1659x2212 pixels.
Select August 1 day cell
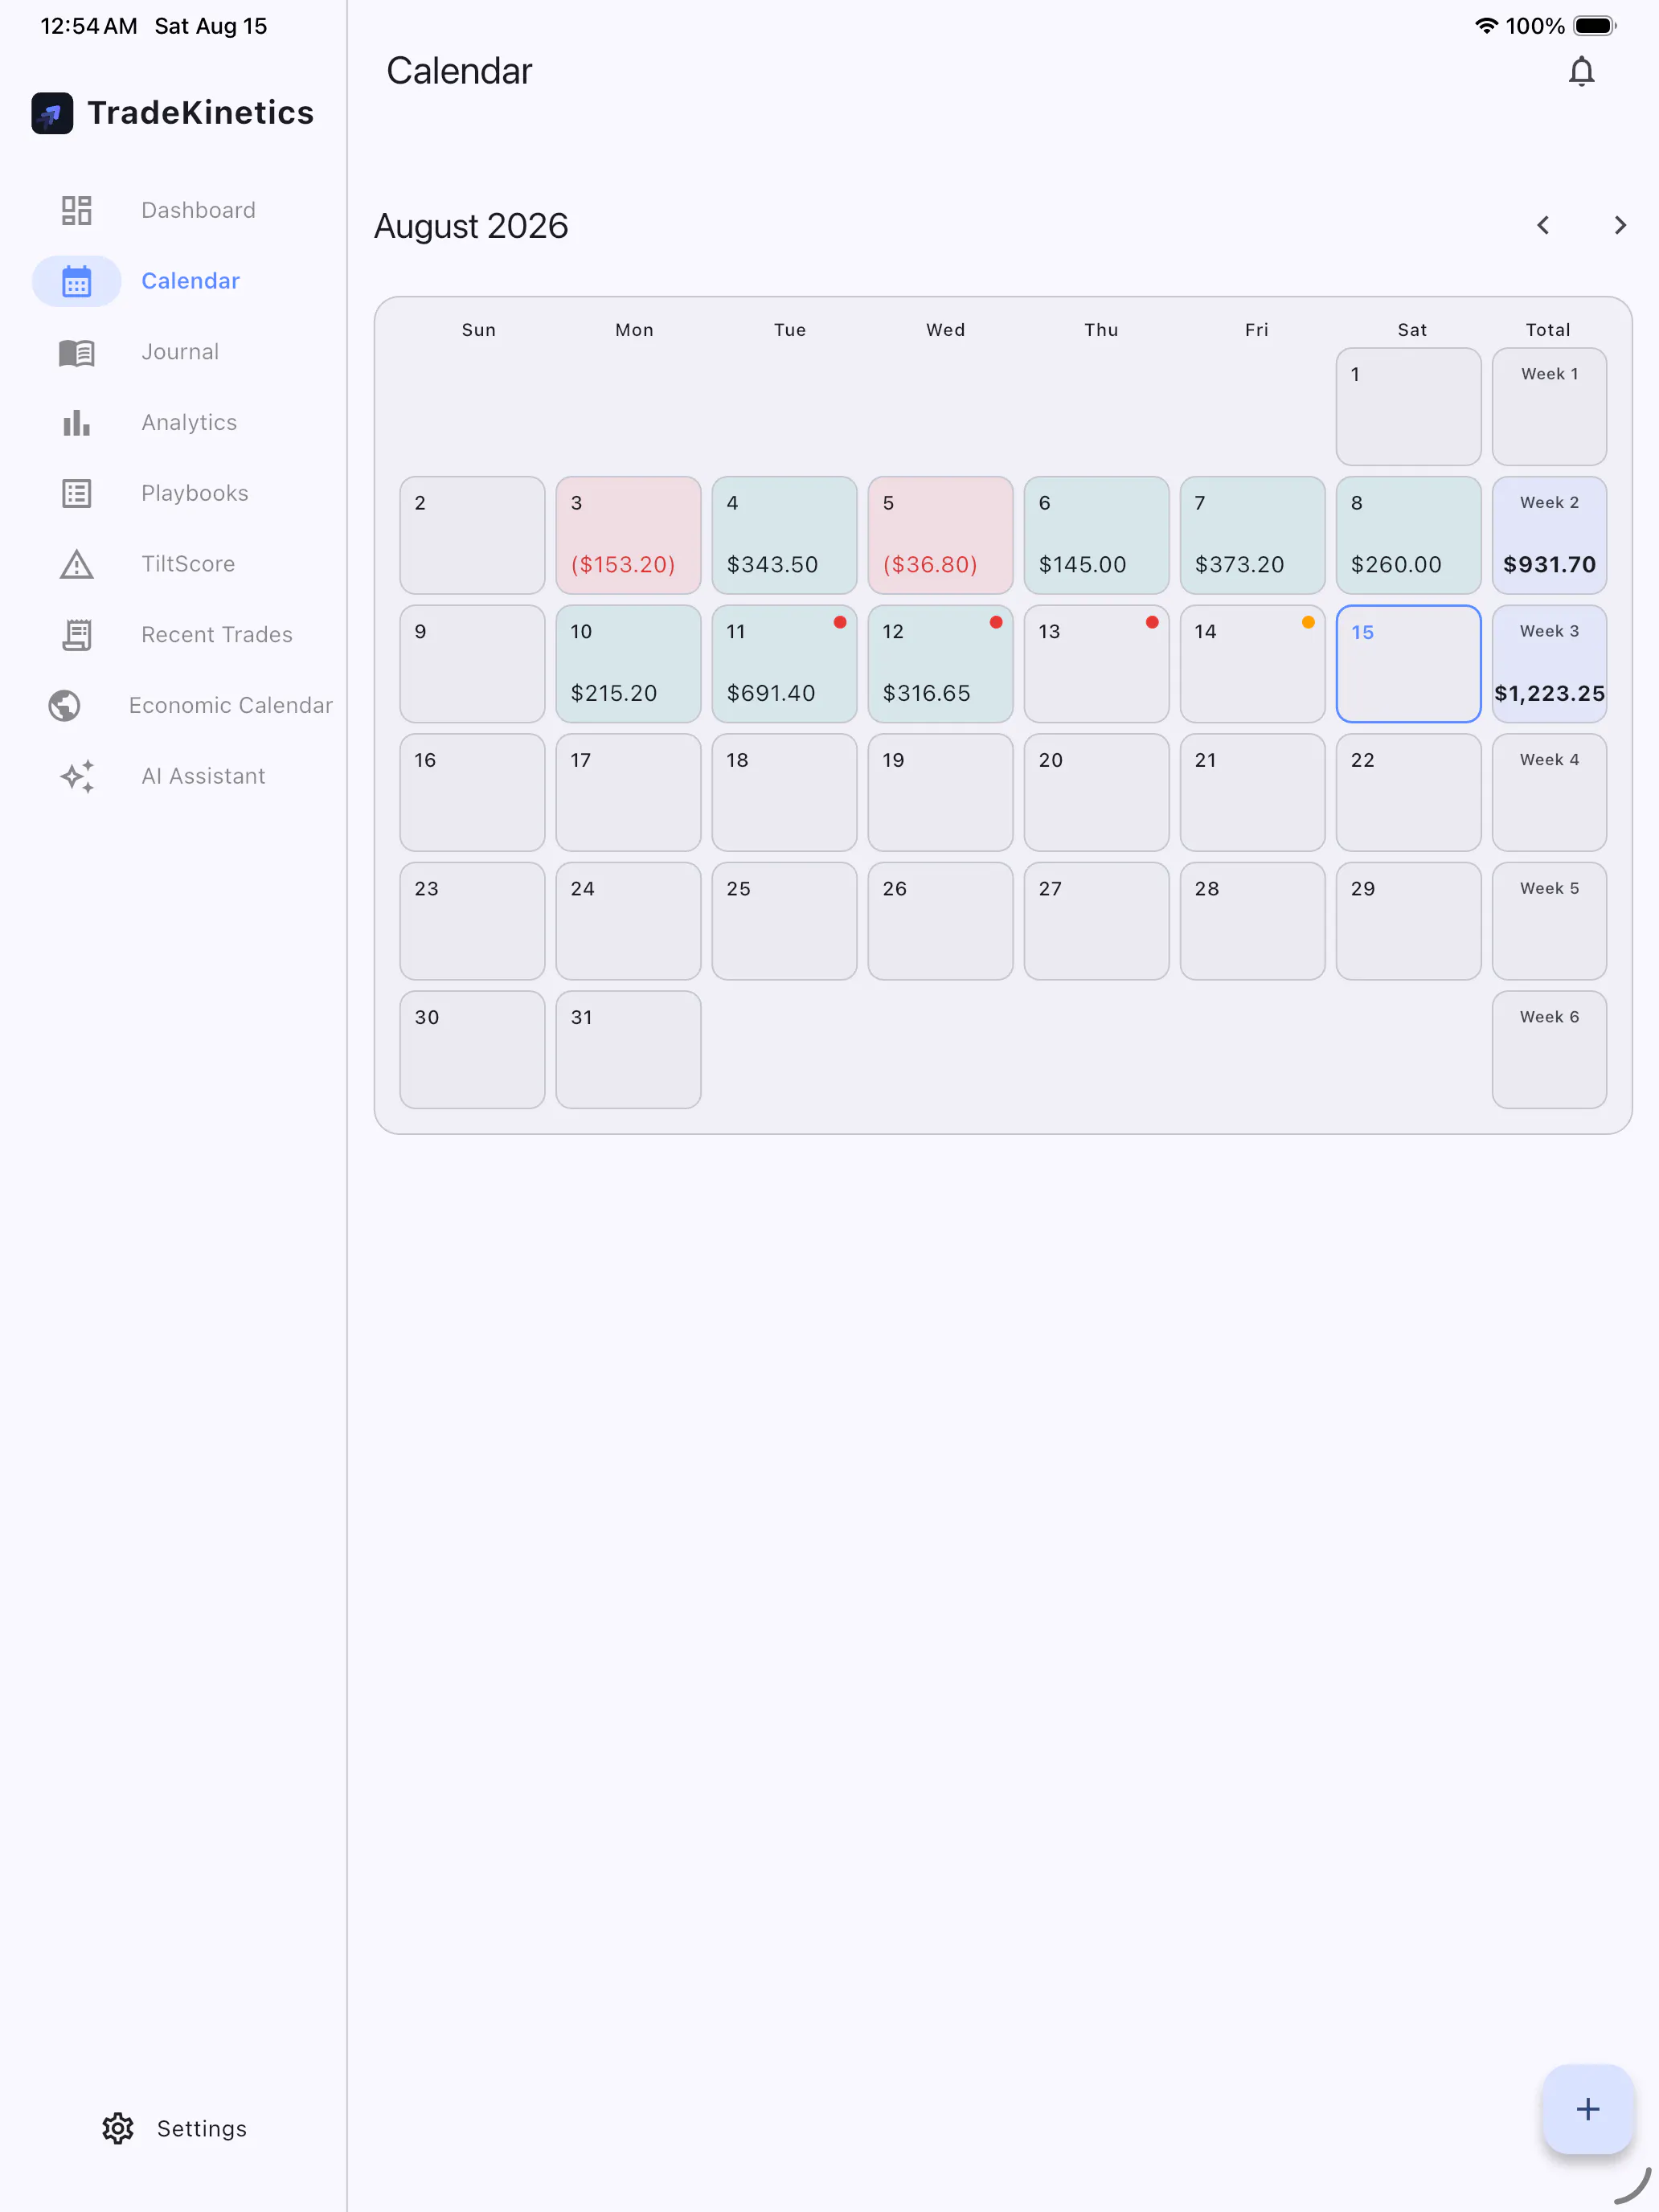point(1408,407)
